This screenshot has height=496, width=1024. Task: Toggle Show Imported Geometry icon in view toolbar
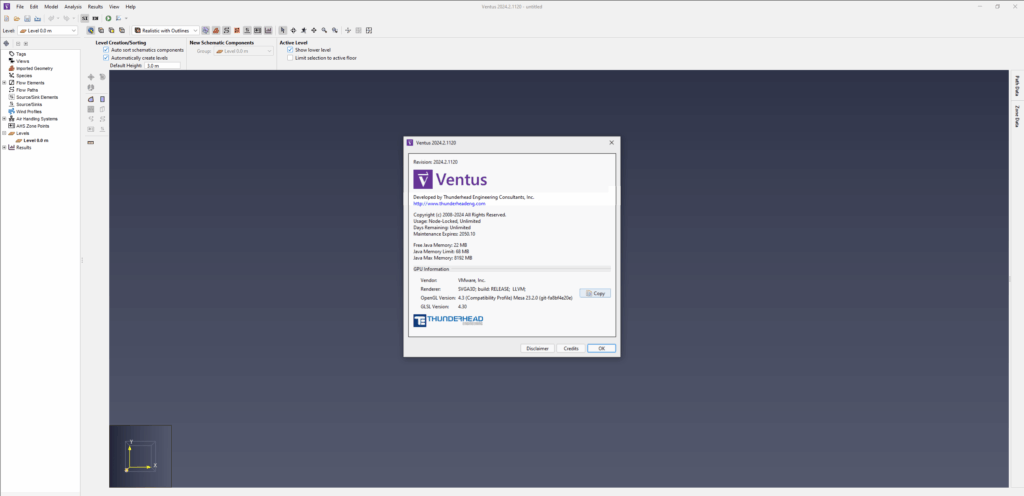(x=216, y=30)
